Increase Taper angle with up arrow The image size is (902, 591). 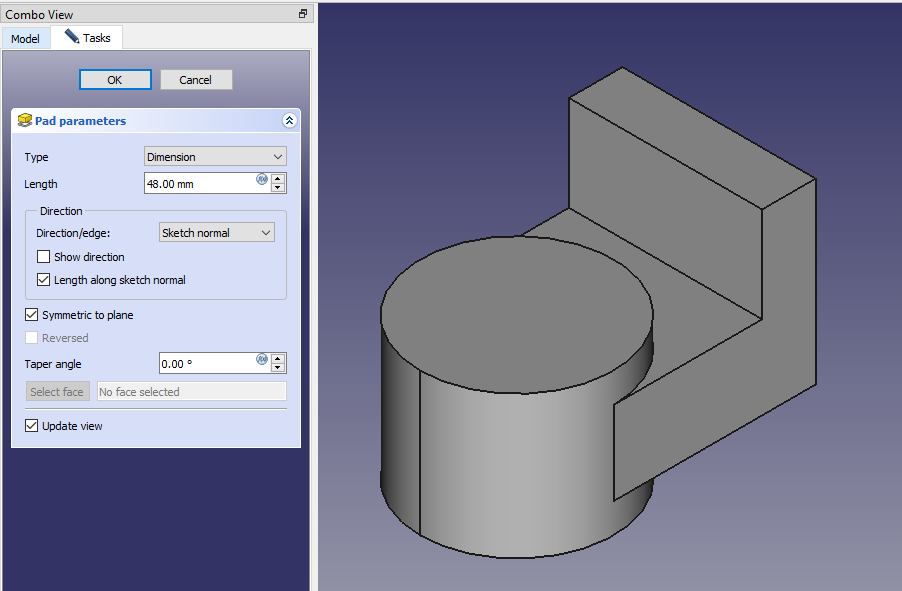[278, 358]
